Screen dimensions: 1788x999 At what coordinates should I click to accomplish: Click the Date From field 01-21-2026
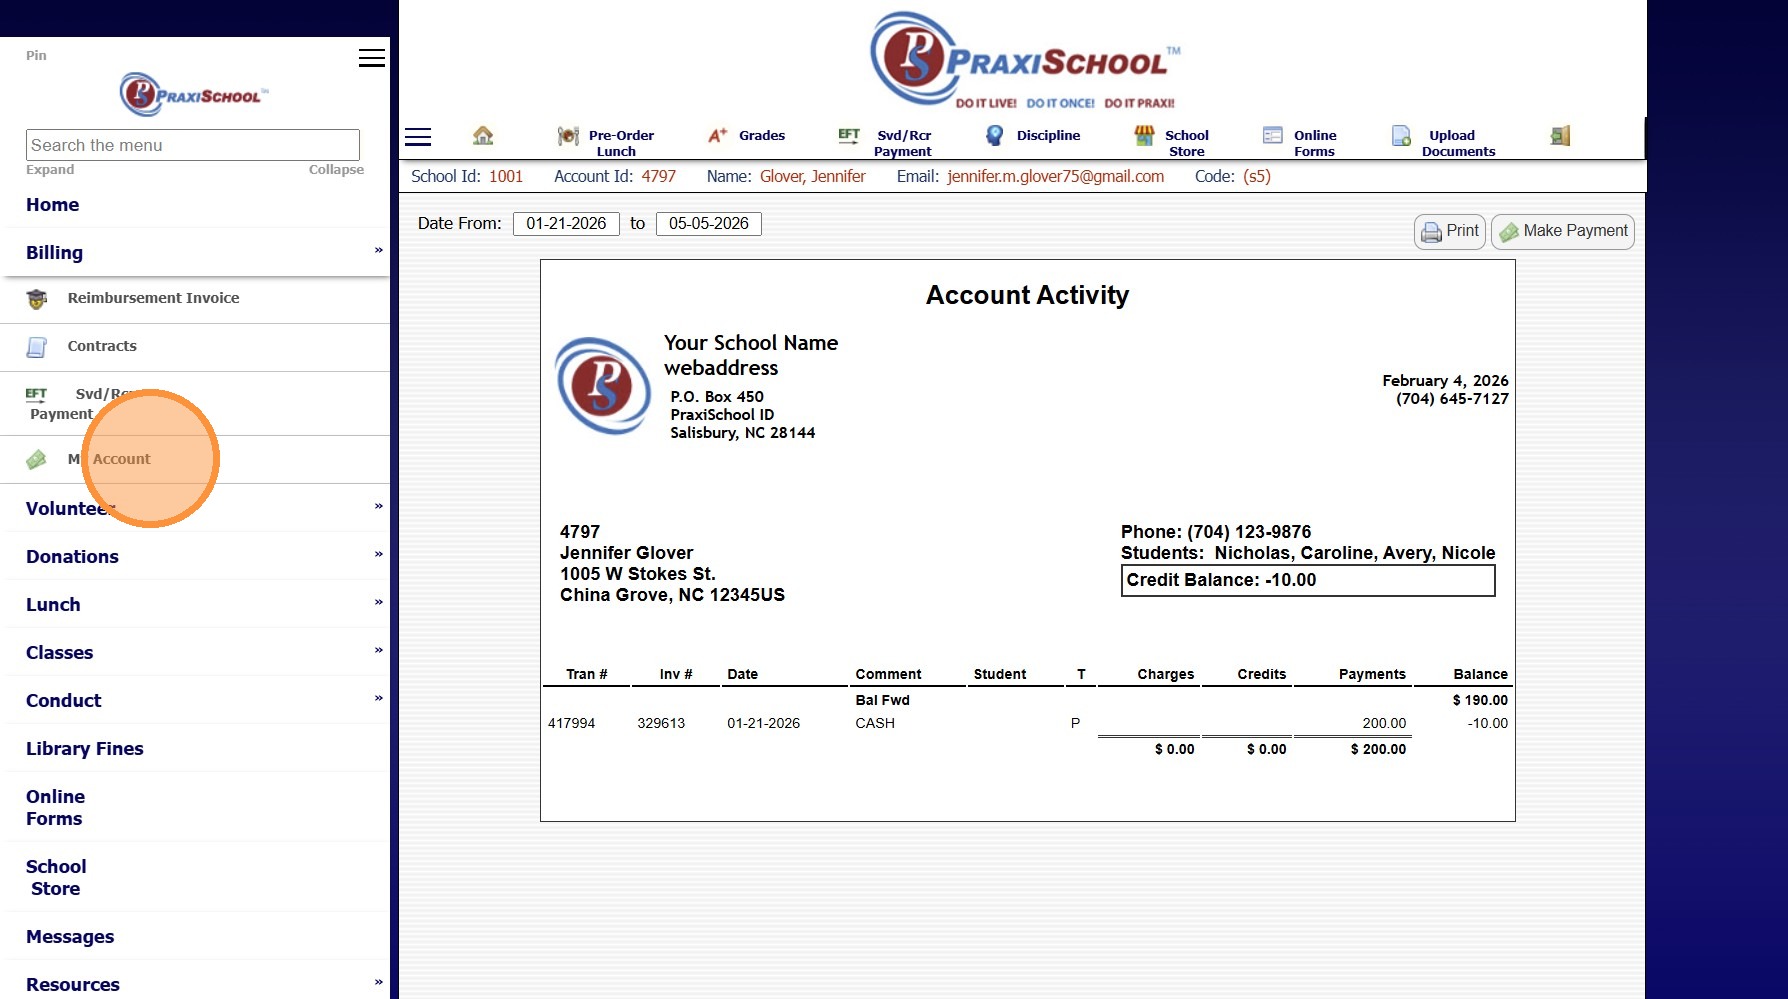click(566, 224)
